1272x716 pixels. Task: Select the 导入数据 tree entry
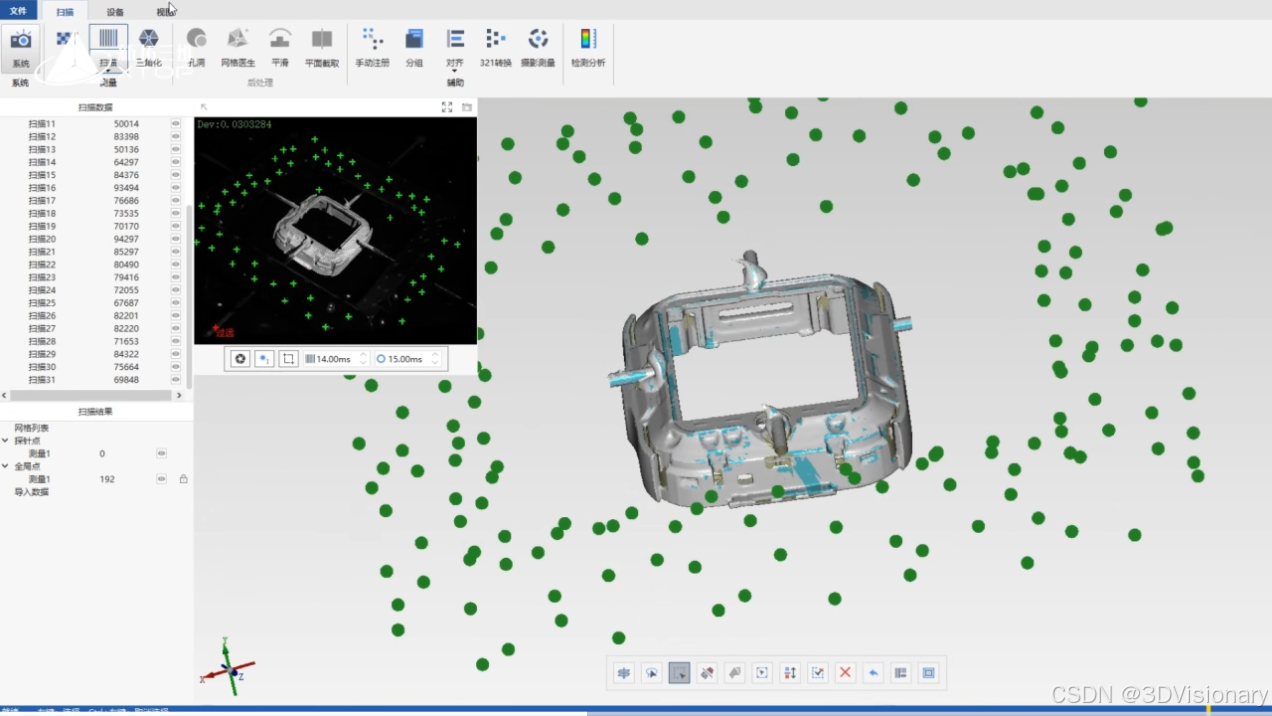pos(31,492)
